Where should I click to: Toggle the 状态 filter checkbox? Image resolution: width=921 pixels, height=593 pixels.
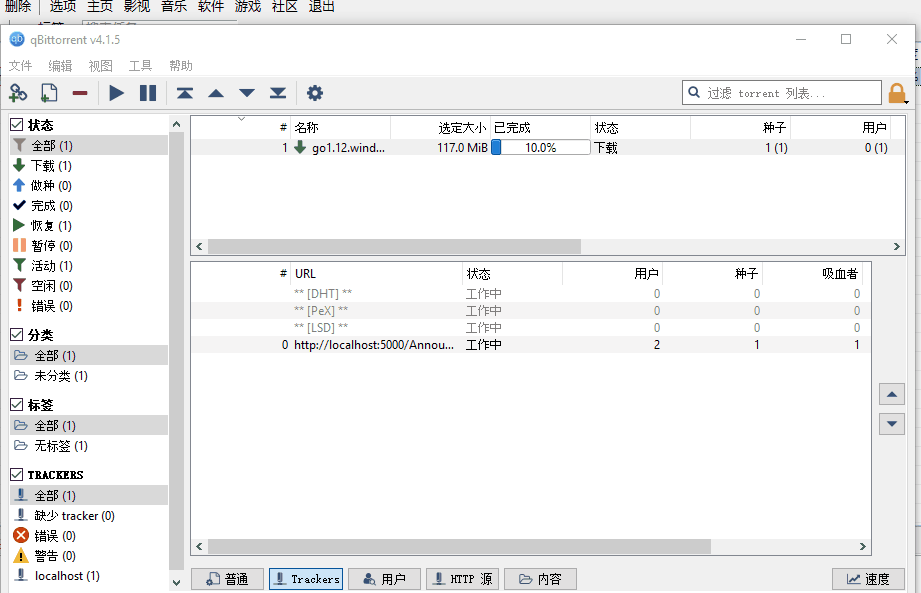(x=16, y=124)
